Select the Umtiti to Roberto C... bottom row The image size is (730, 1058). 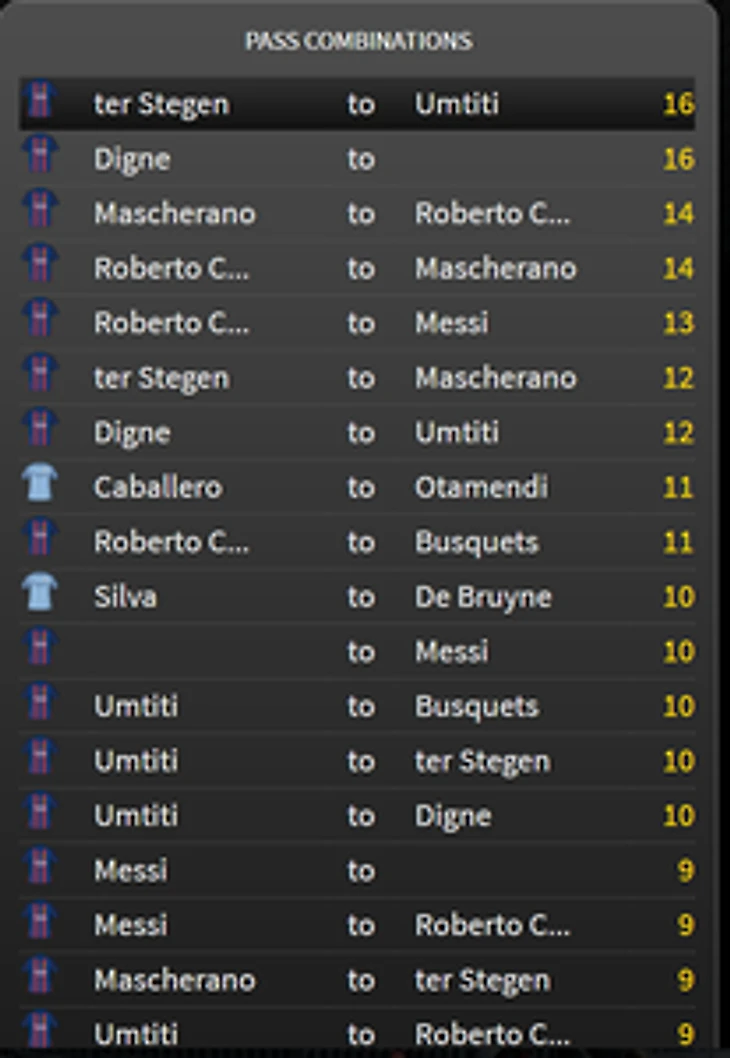[x=357, y=1032]
